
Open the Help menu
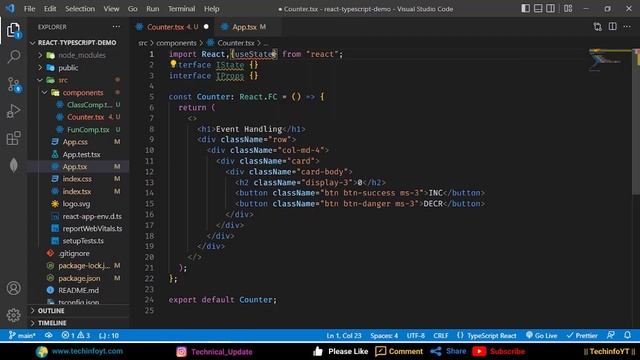pyautogui.click(x=211, y=9)
